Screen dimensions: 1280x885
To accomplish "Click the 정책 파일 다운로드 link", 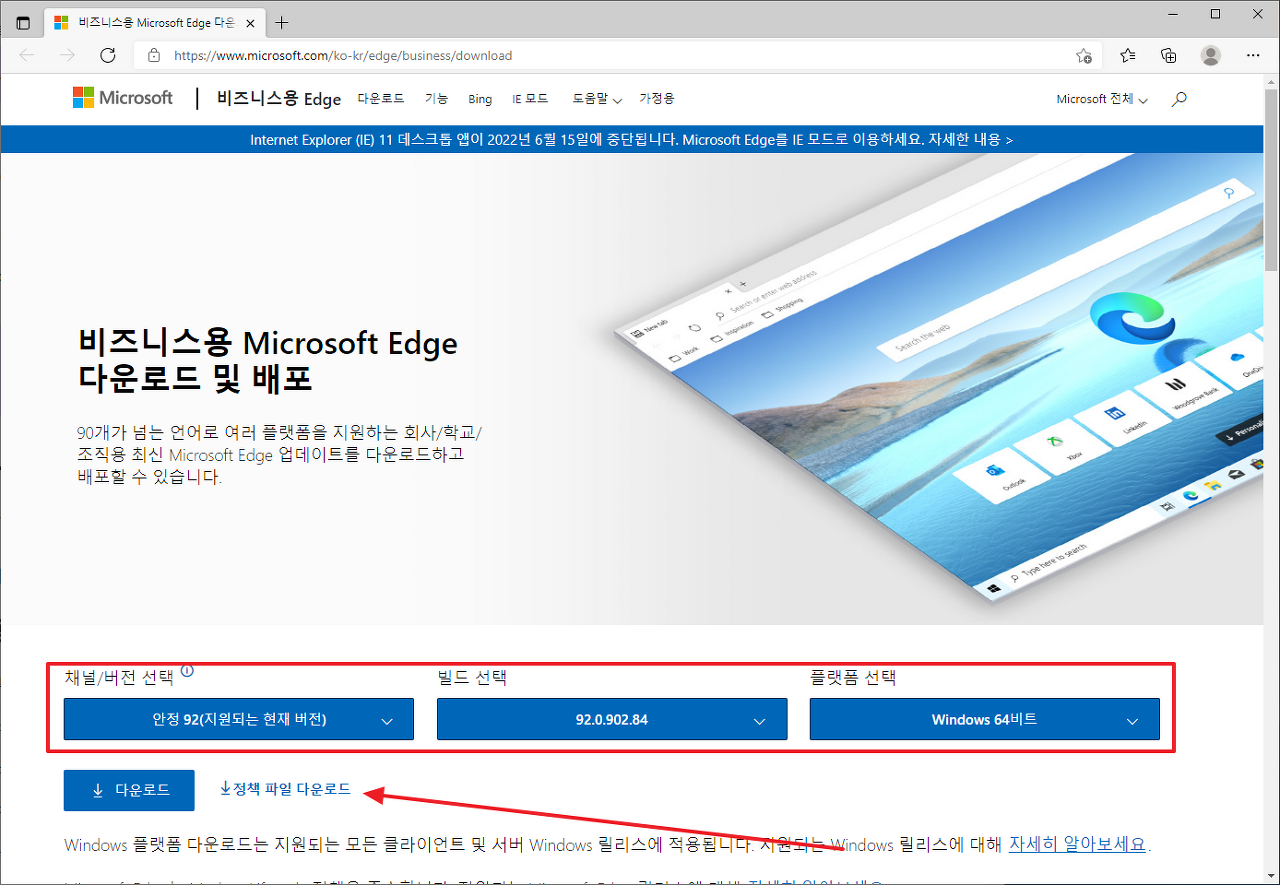I will pyautogui.click(x=285, y=789).
